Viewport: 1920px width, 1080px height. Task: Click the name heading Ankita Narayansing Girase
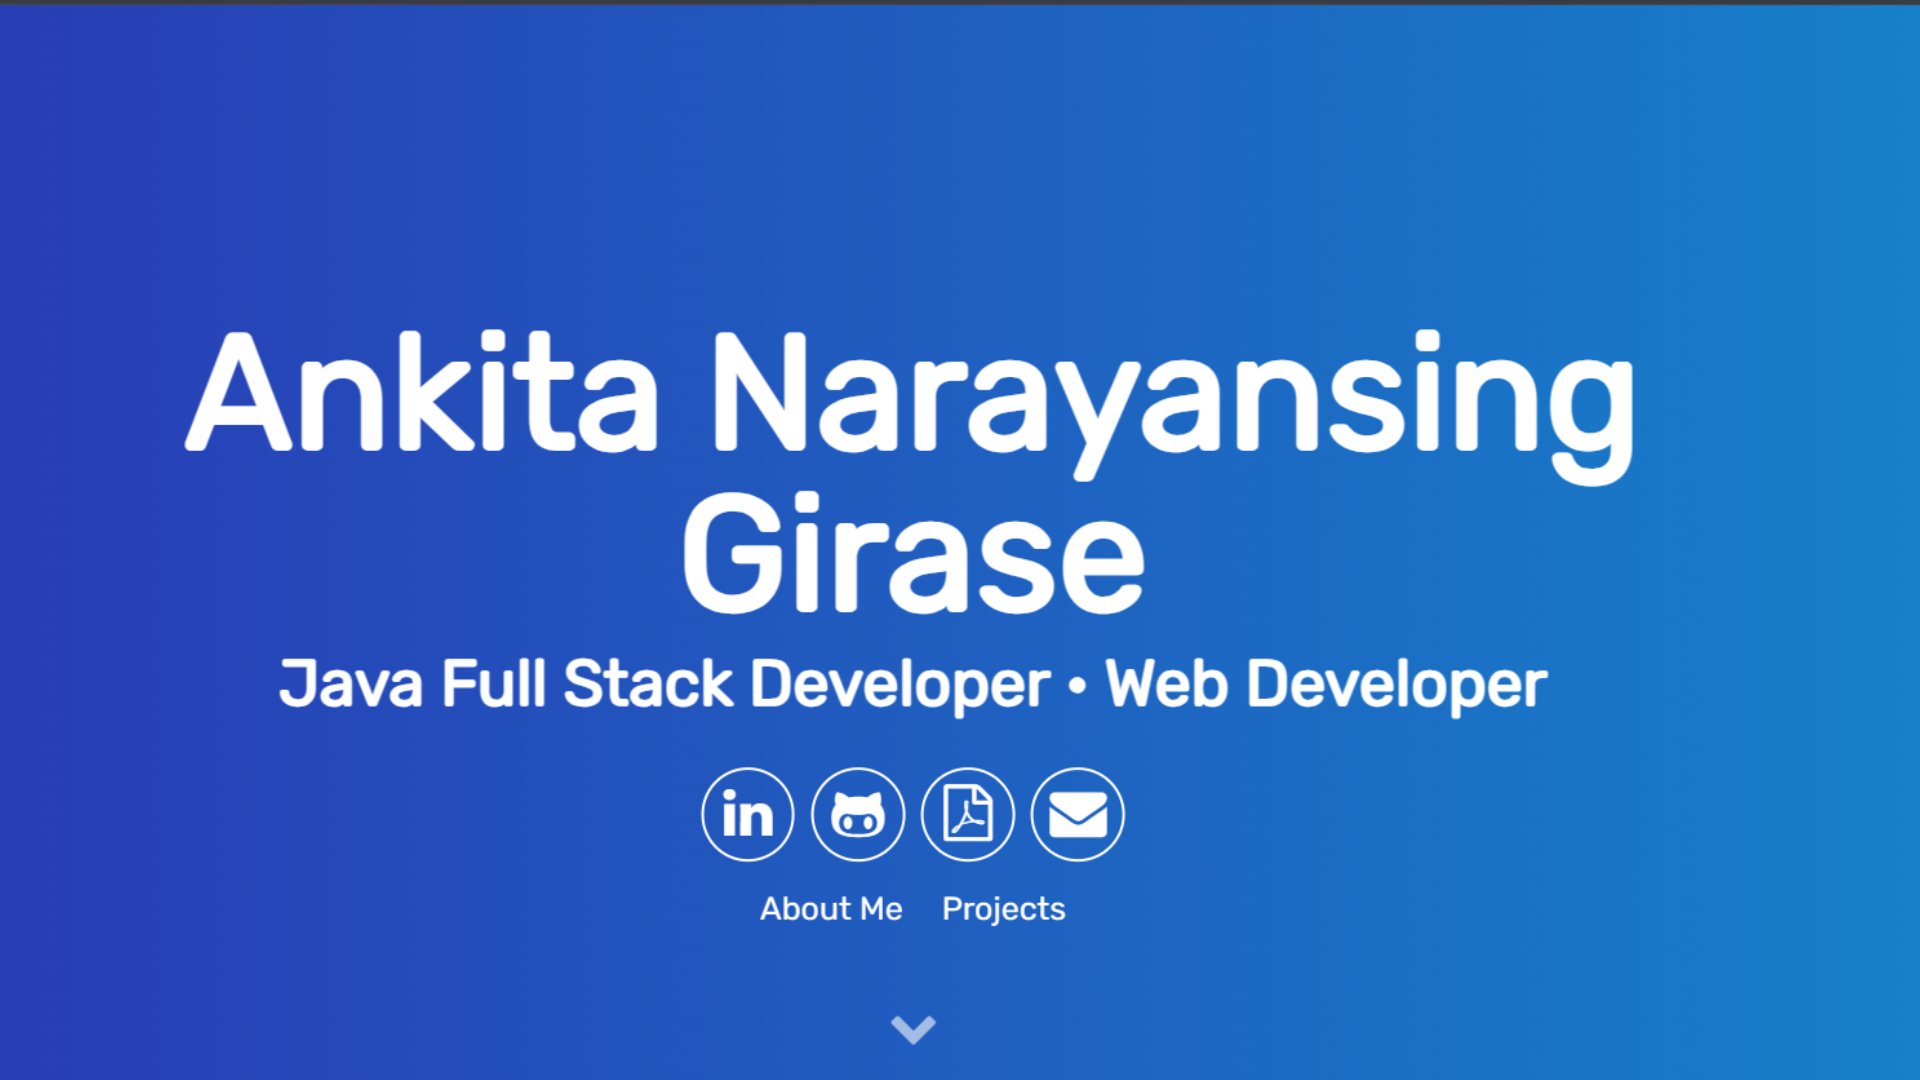click(911, 471)
